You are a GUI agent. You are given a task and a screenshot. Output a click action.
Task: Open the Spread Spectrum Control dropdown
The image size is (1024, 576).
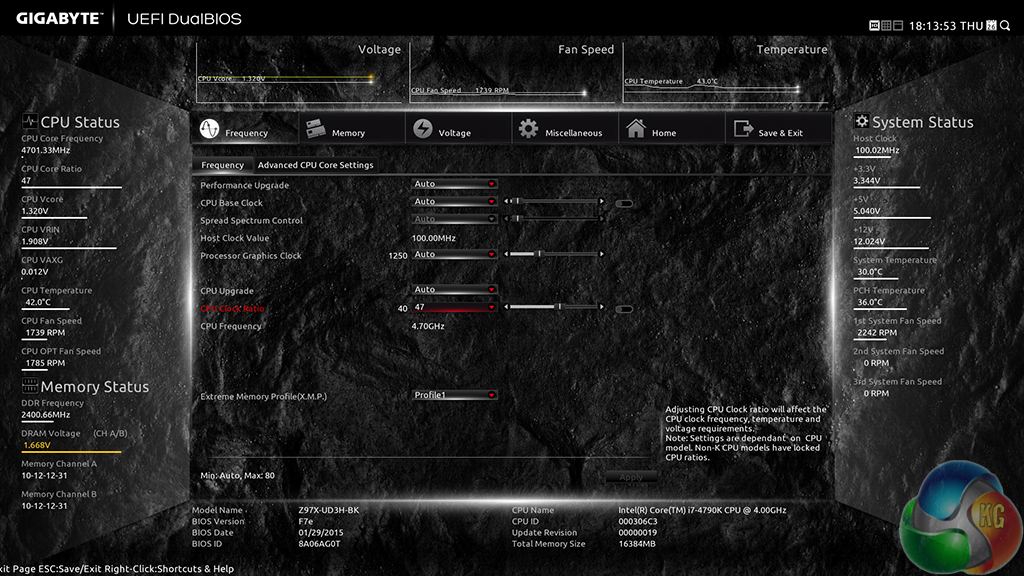click(x=454, y=219)
